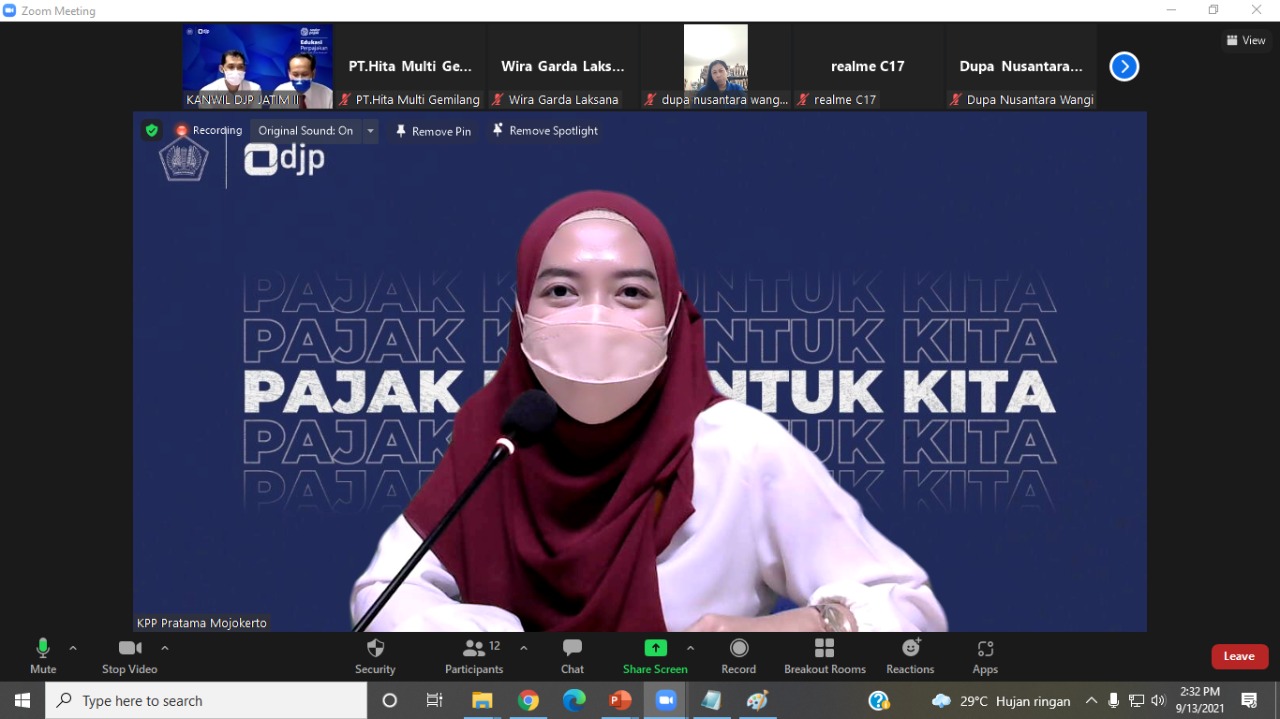Viewport: 1280px width, 719px height.
Task: Select the KANWIL DJP JATIM II video thumbnail
Action: (258, 66)
